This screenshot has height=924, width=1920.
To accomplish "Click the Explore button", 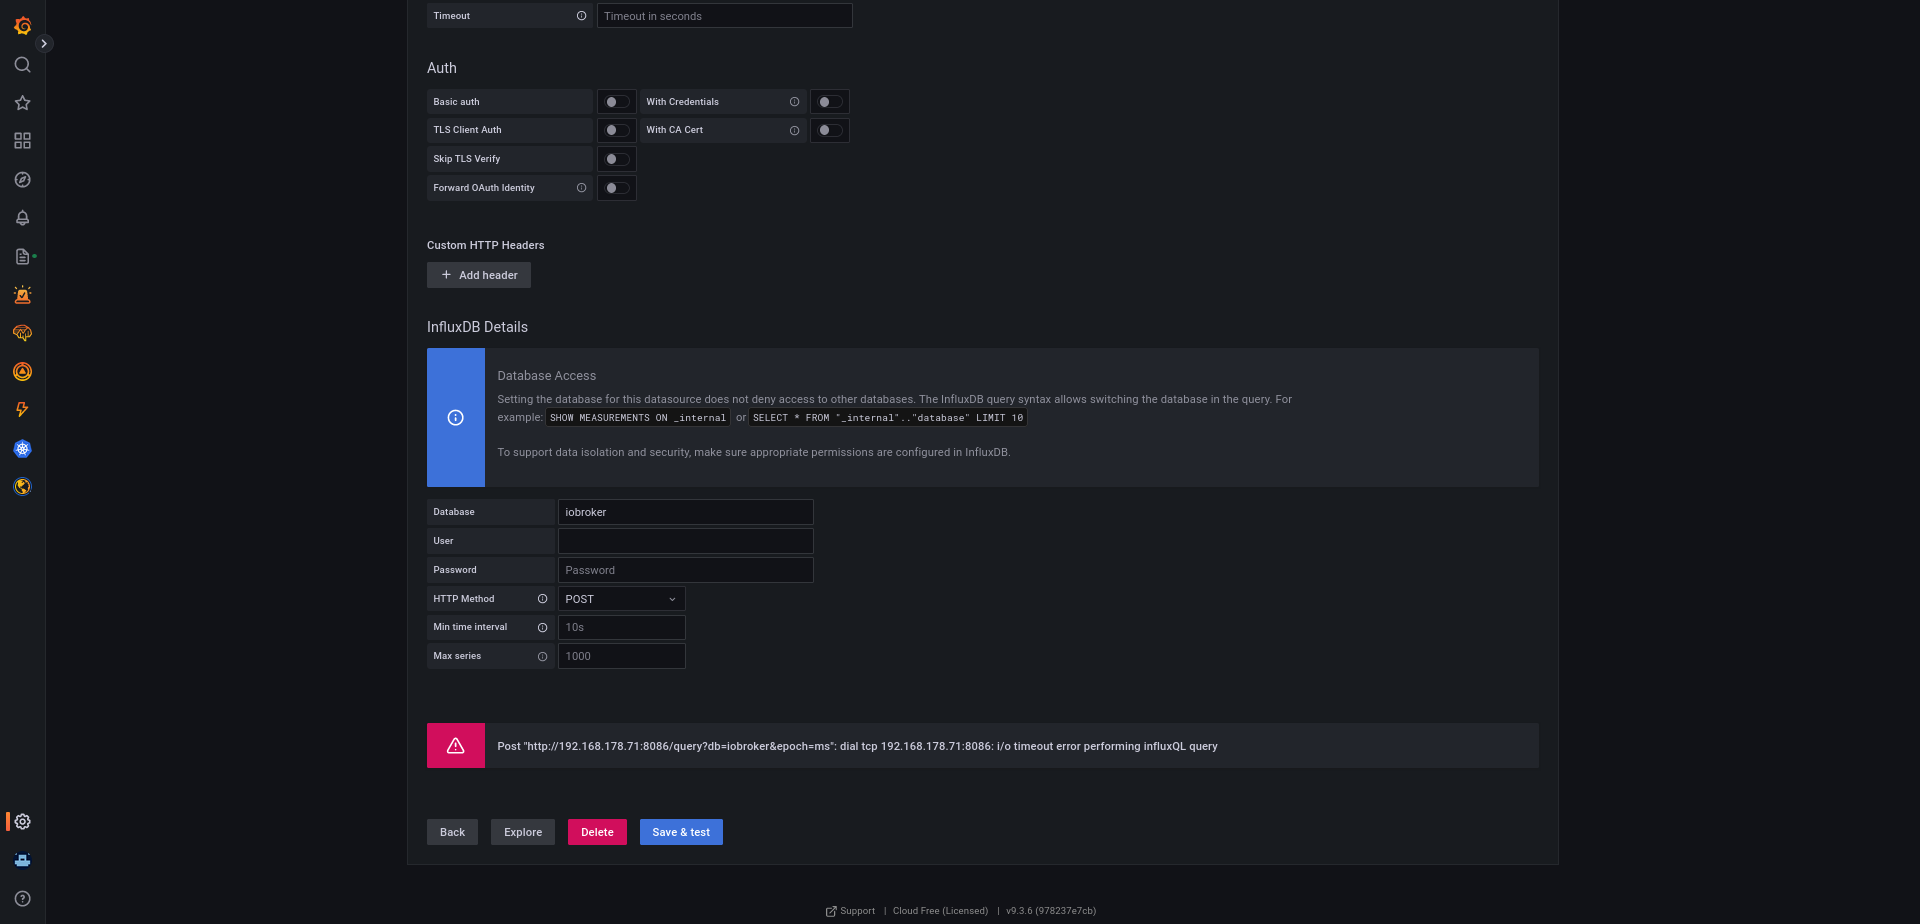I will (x=523, y=832).
